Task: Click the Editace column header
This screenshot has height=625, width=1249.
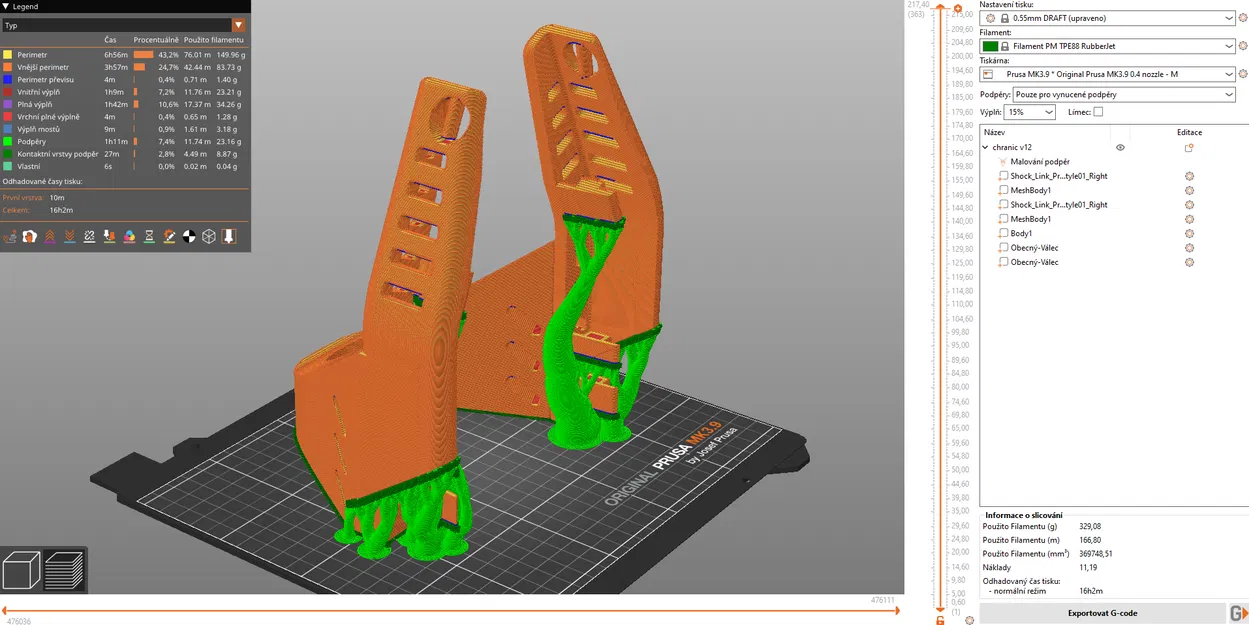Action: (1189, 132)
